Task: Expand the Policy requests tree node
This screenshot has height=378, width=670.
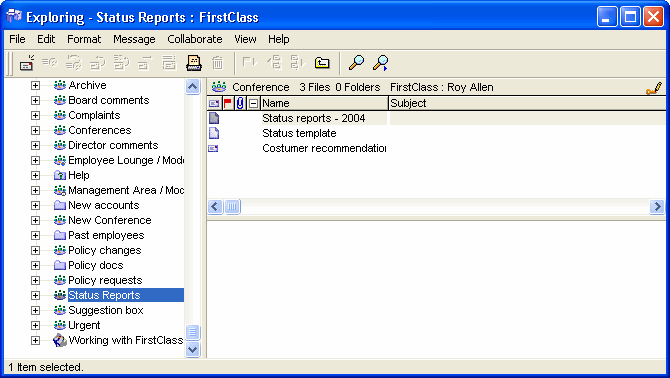Action: [x=35, y=281]
